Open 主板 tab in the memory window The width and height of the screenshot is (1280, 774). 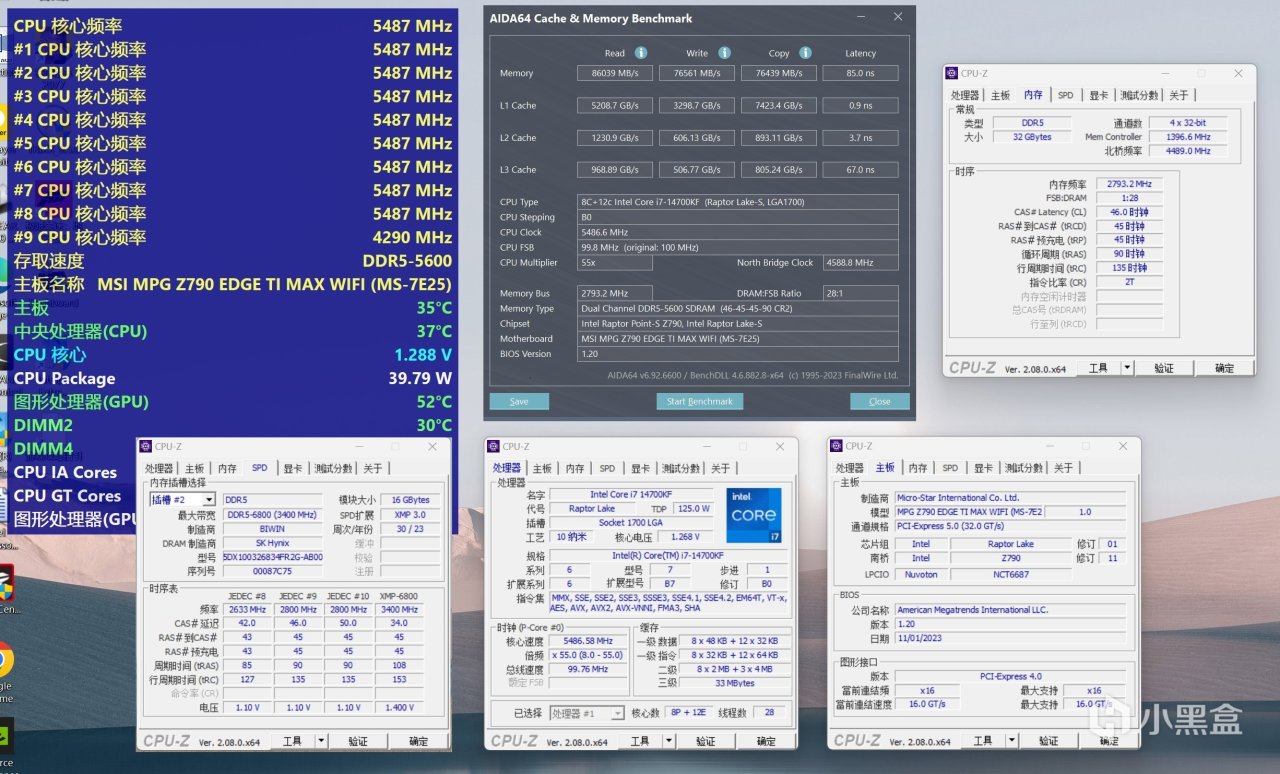pos(1001,95)
